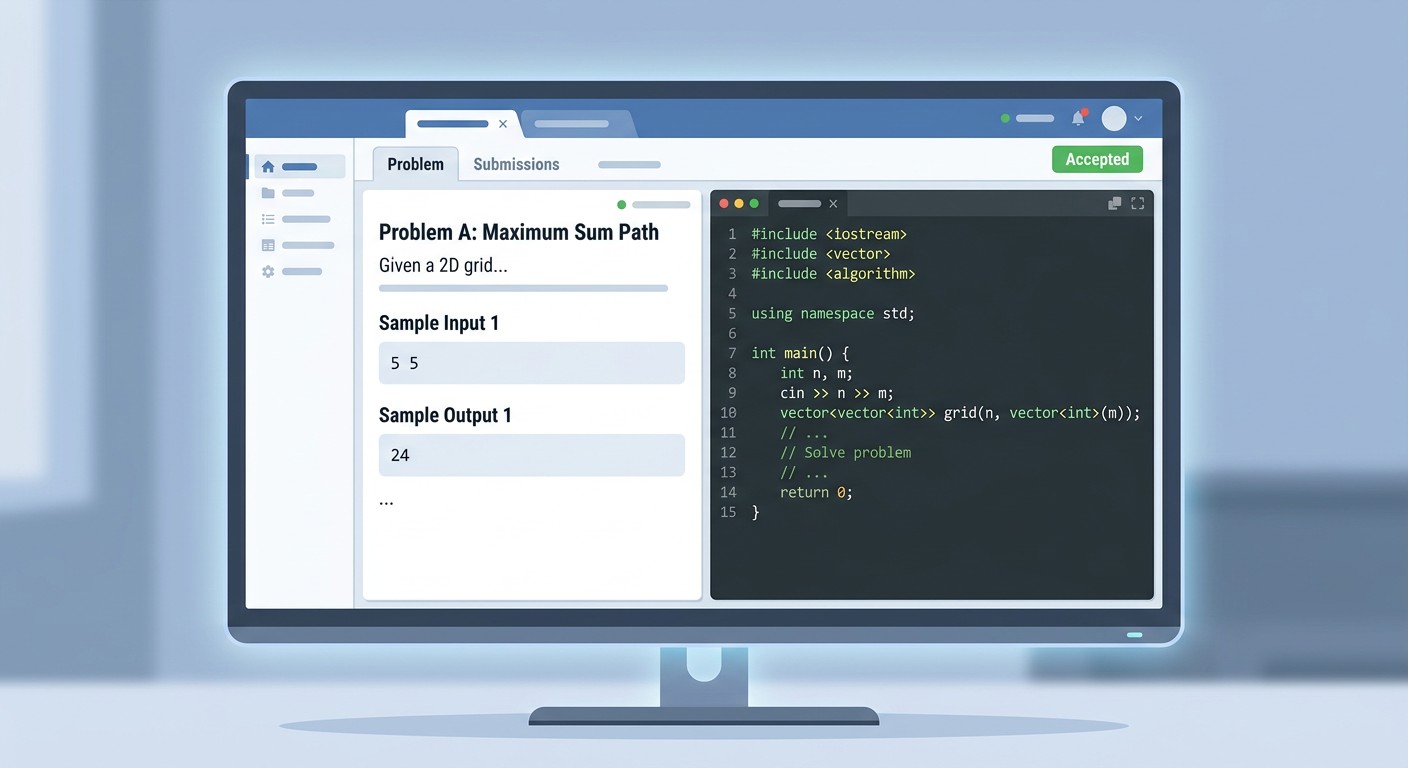The image size is (1408, 768).
Task: Open the unlabeled third page tab
Action: point(629,164)
